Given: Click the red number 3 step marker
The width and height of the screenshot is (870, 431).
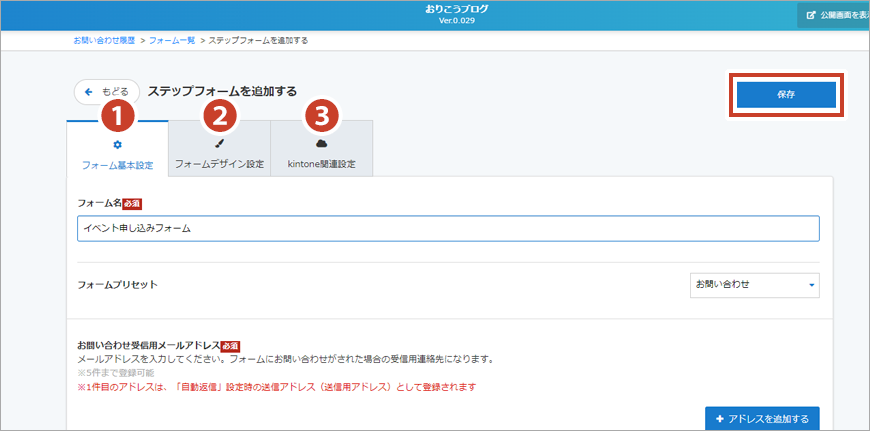Looking at the screenshot, I should (x=321, y=116).
